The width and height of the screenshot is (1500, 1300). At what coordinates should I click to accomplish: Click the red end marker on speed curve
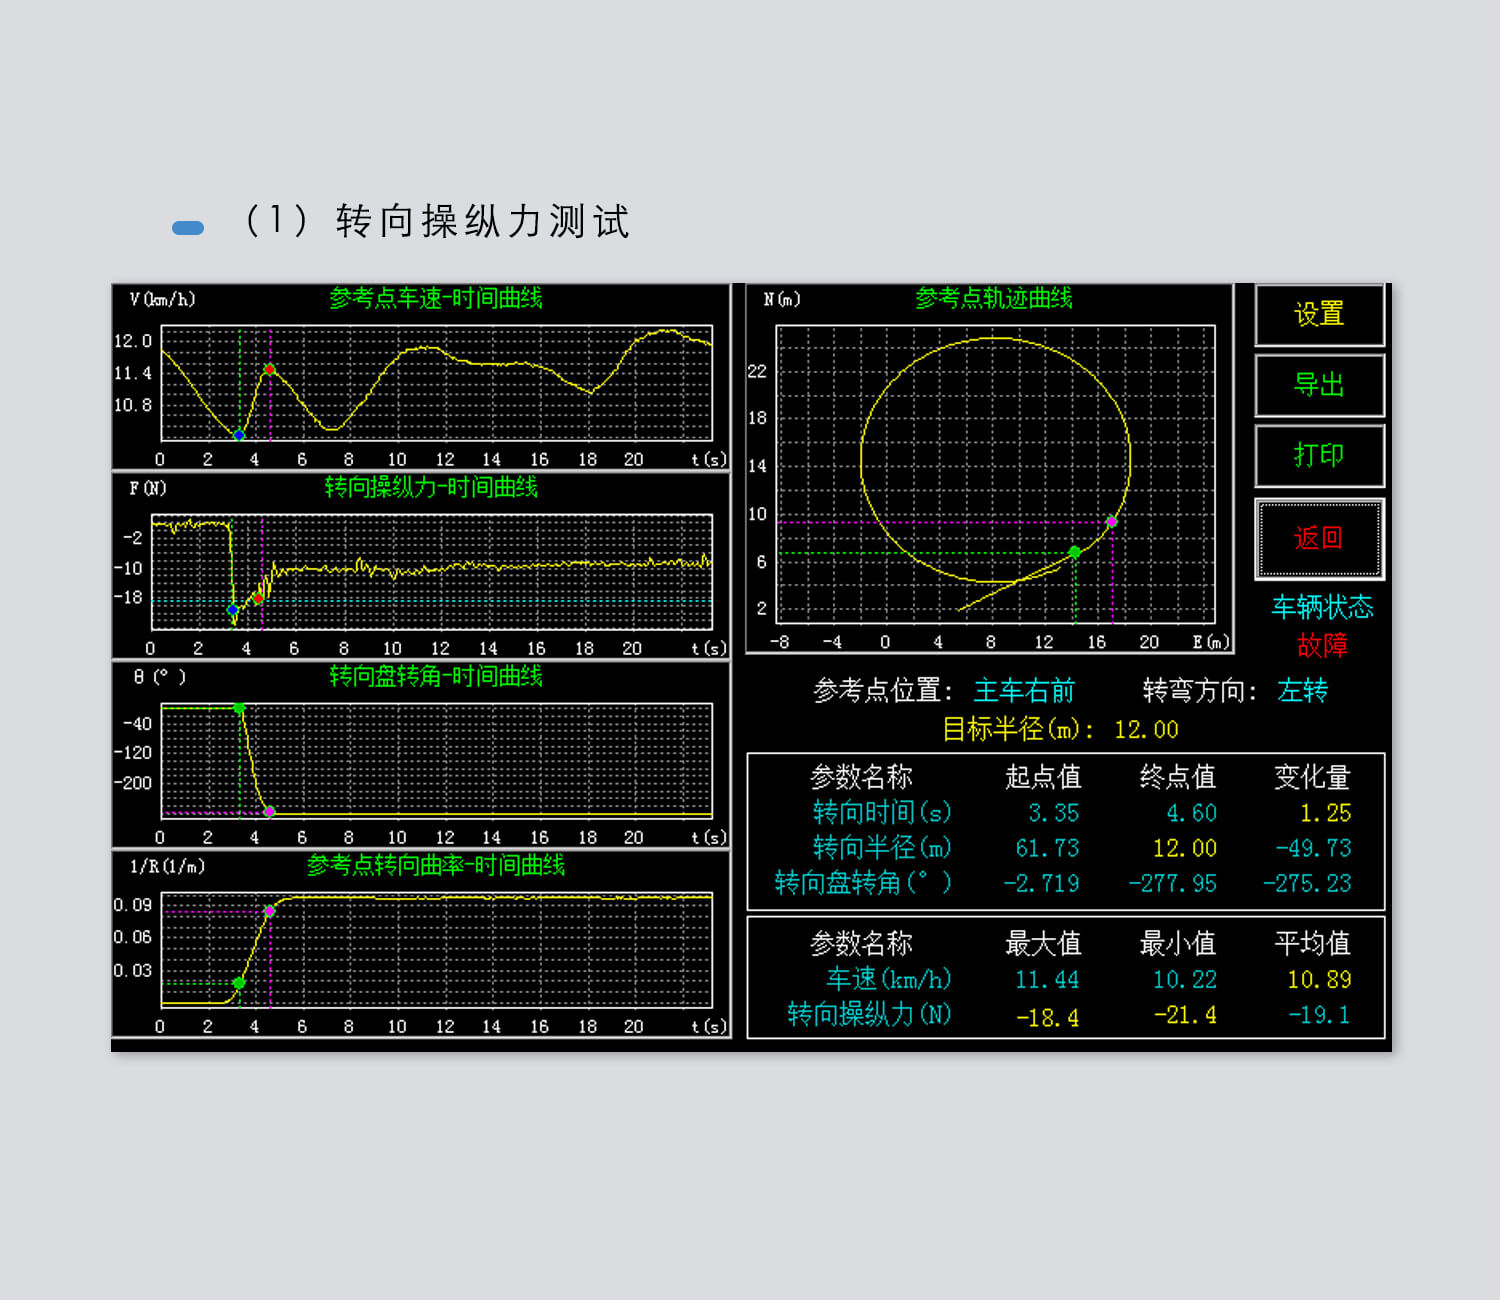click(269, 370)
